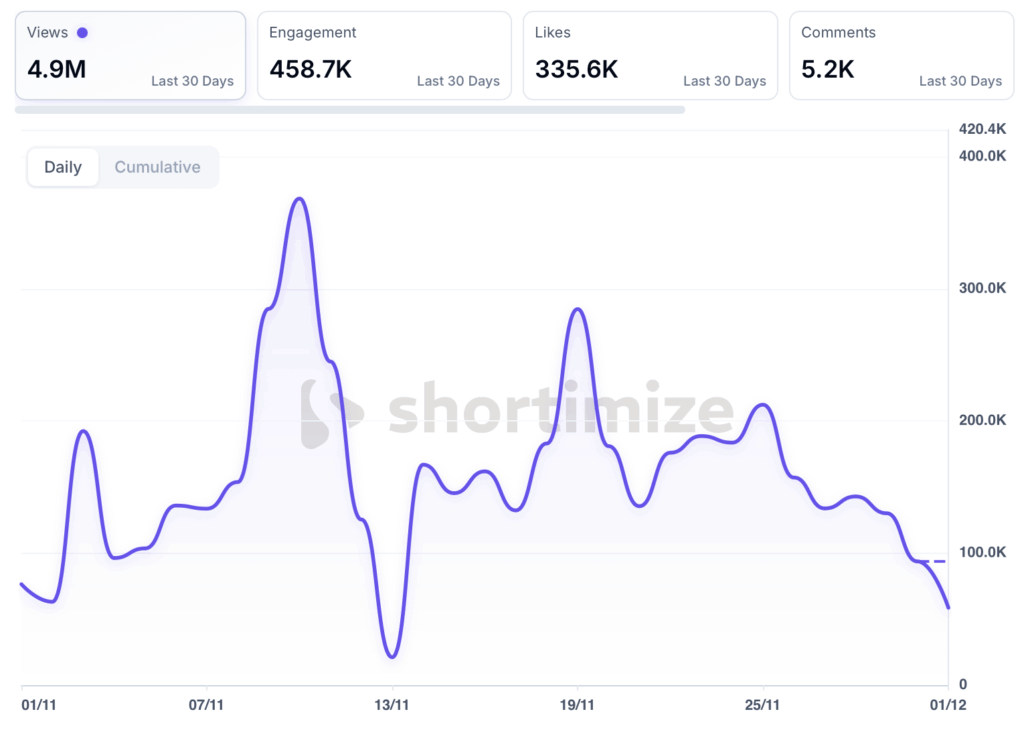
Task: Click the highest peak of the views line
Action: tap(299, 199)
